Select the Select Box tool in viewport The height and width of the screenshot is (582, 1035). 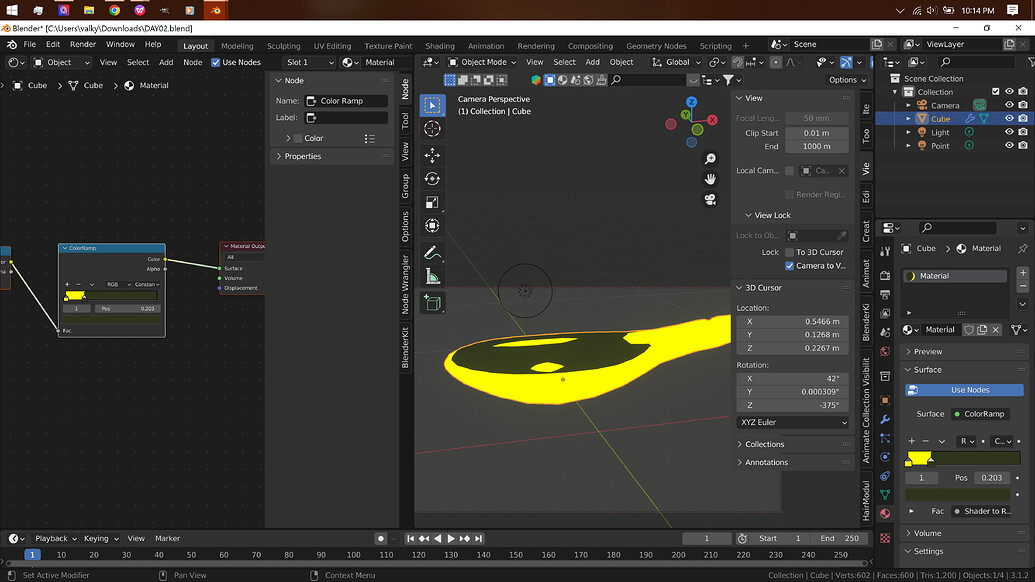click(432, 105)
